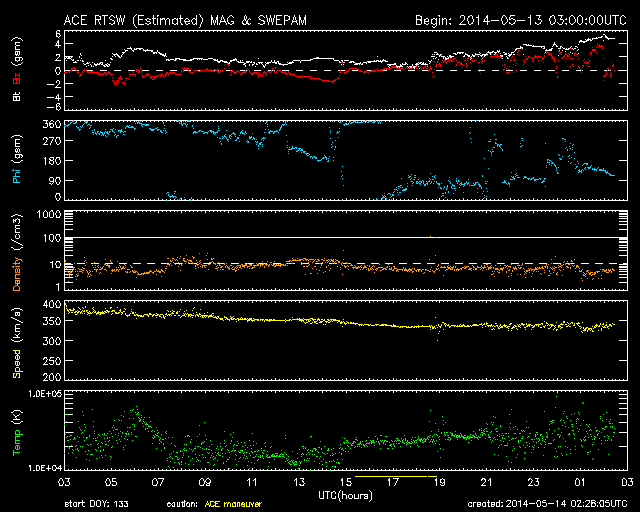Screen dimensions: 640x512
Task: Click the "created: 2014-05-14 02:26:05UTC" footer text
Action: coord(547,504)
